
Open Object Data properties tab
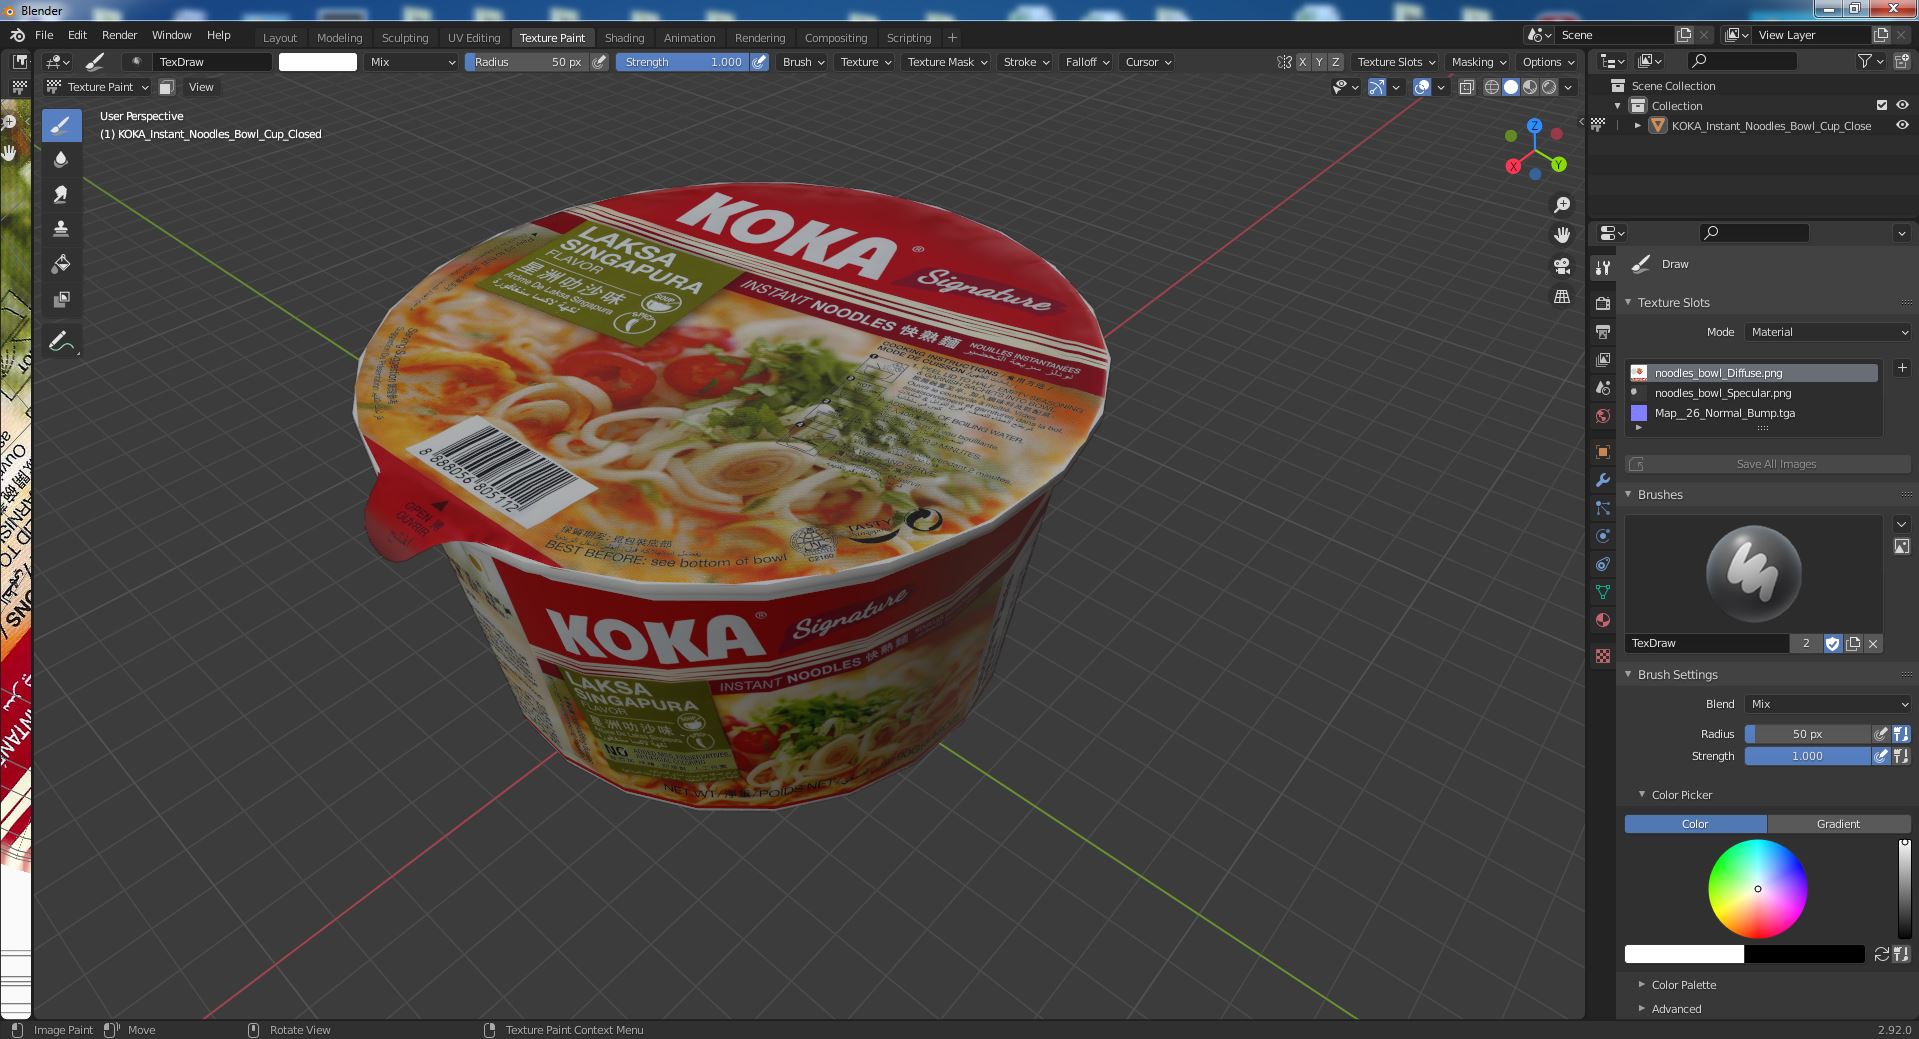(1603, 591)
